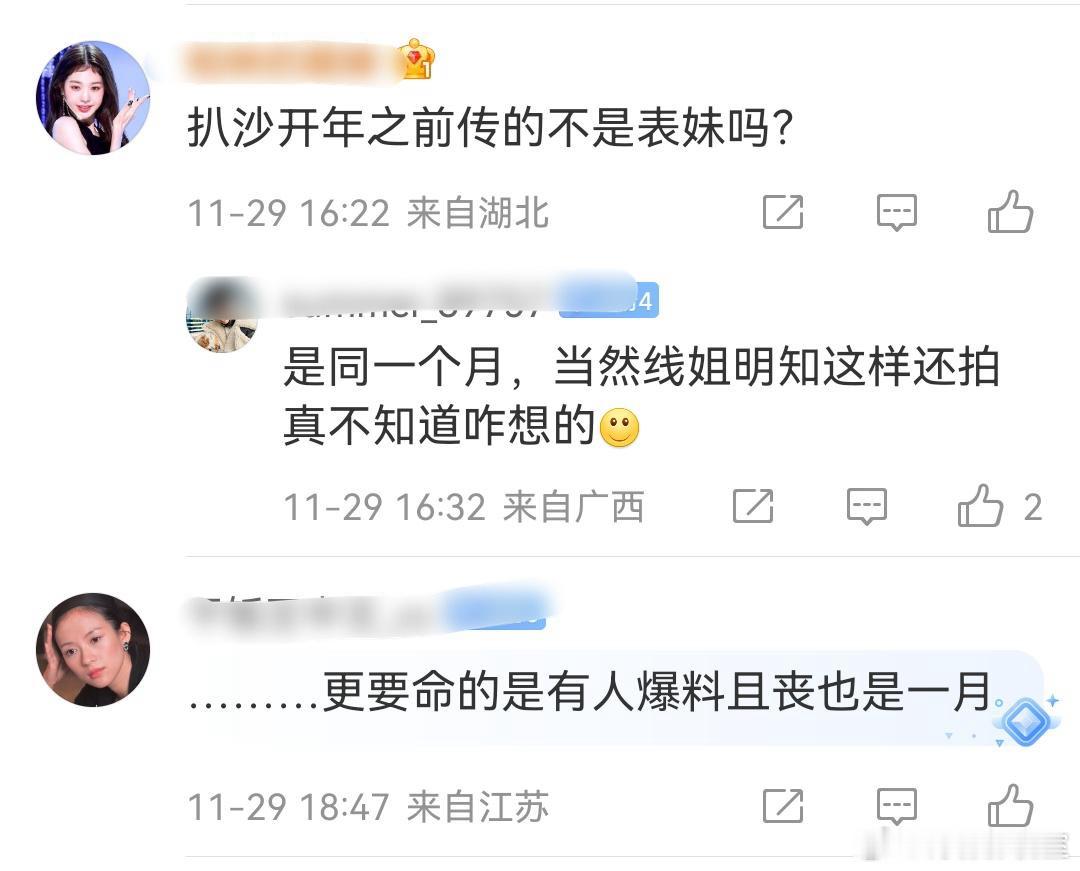Share the 18:47 comment from 江苏

coord(783,806)
